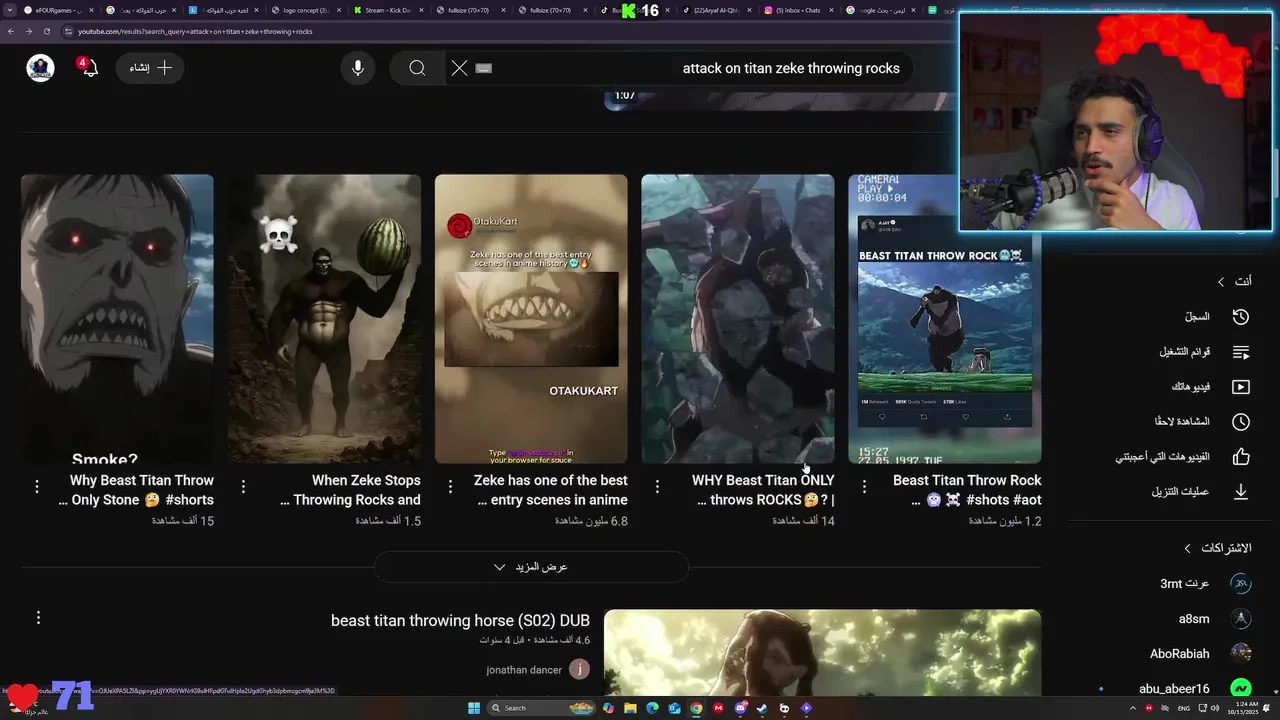Open the عرنت 3rnt subscription channel
The width and height of the screenshot is (1280, 720).
point(1205,584)
